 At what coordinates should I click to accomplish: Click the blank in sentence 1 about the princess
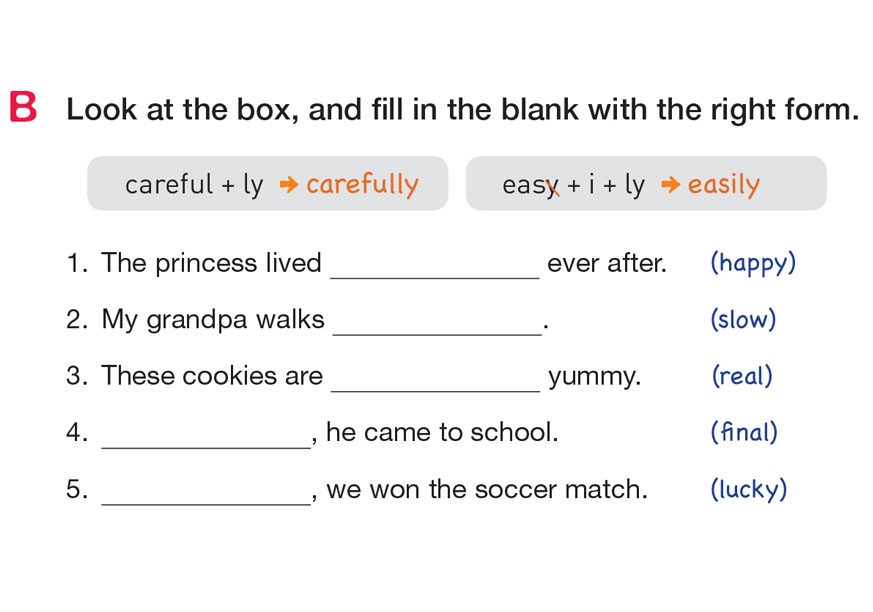(x=434, y=266)
